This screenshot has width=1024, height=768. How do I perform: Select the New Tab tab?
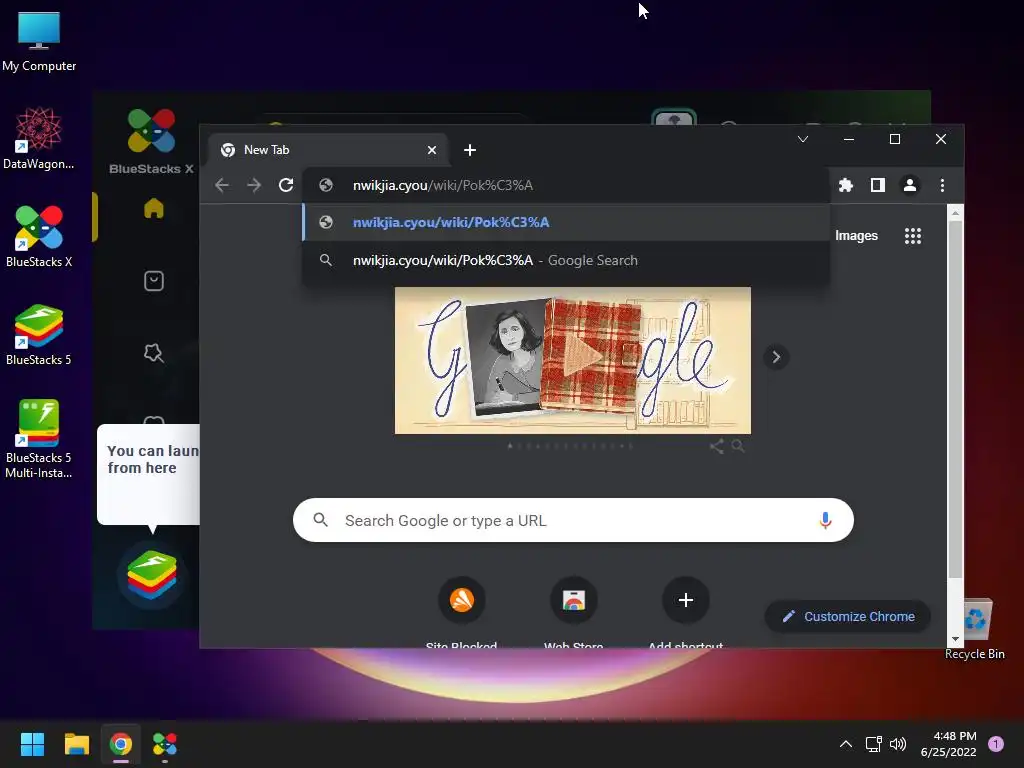tap(327, 150)
